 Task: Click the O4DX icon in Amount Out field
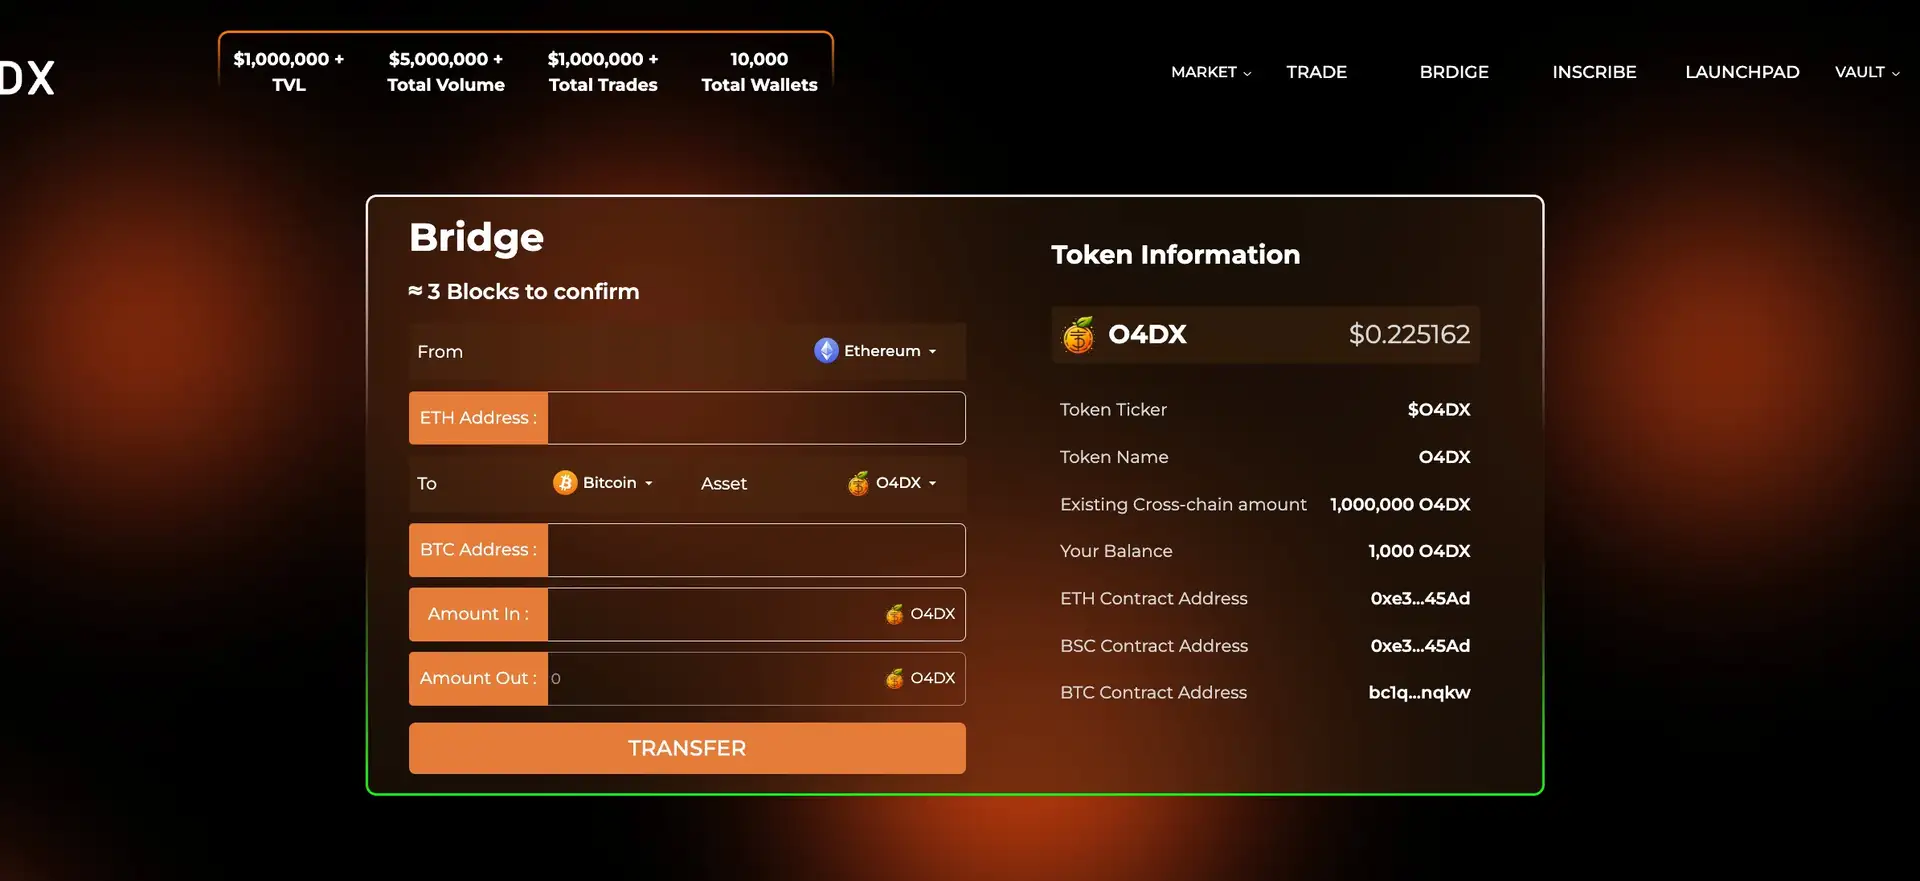click(894, 679)
